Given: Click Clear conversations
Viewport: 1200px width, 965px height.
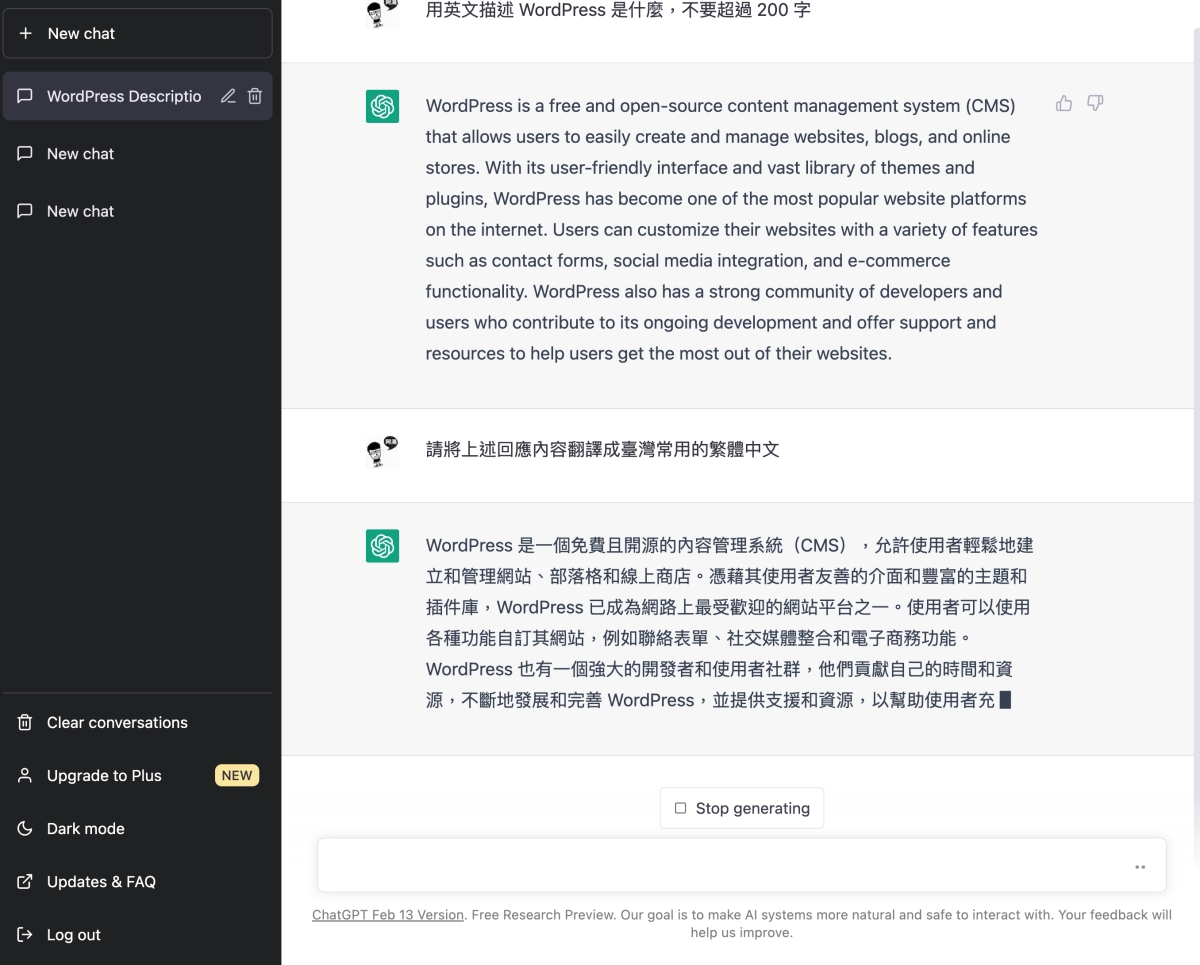Looking at the screenshot, I should click(x=138, y=722).
